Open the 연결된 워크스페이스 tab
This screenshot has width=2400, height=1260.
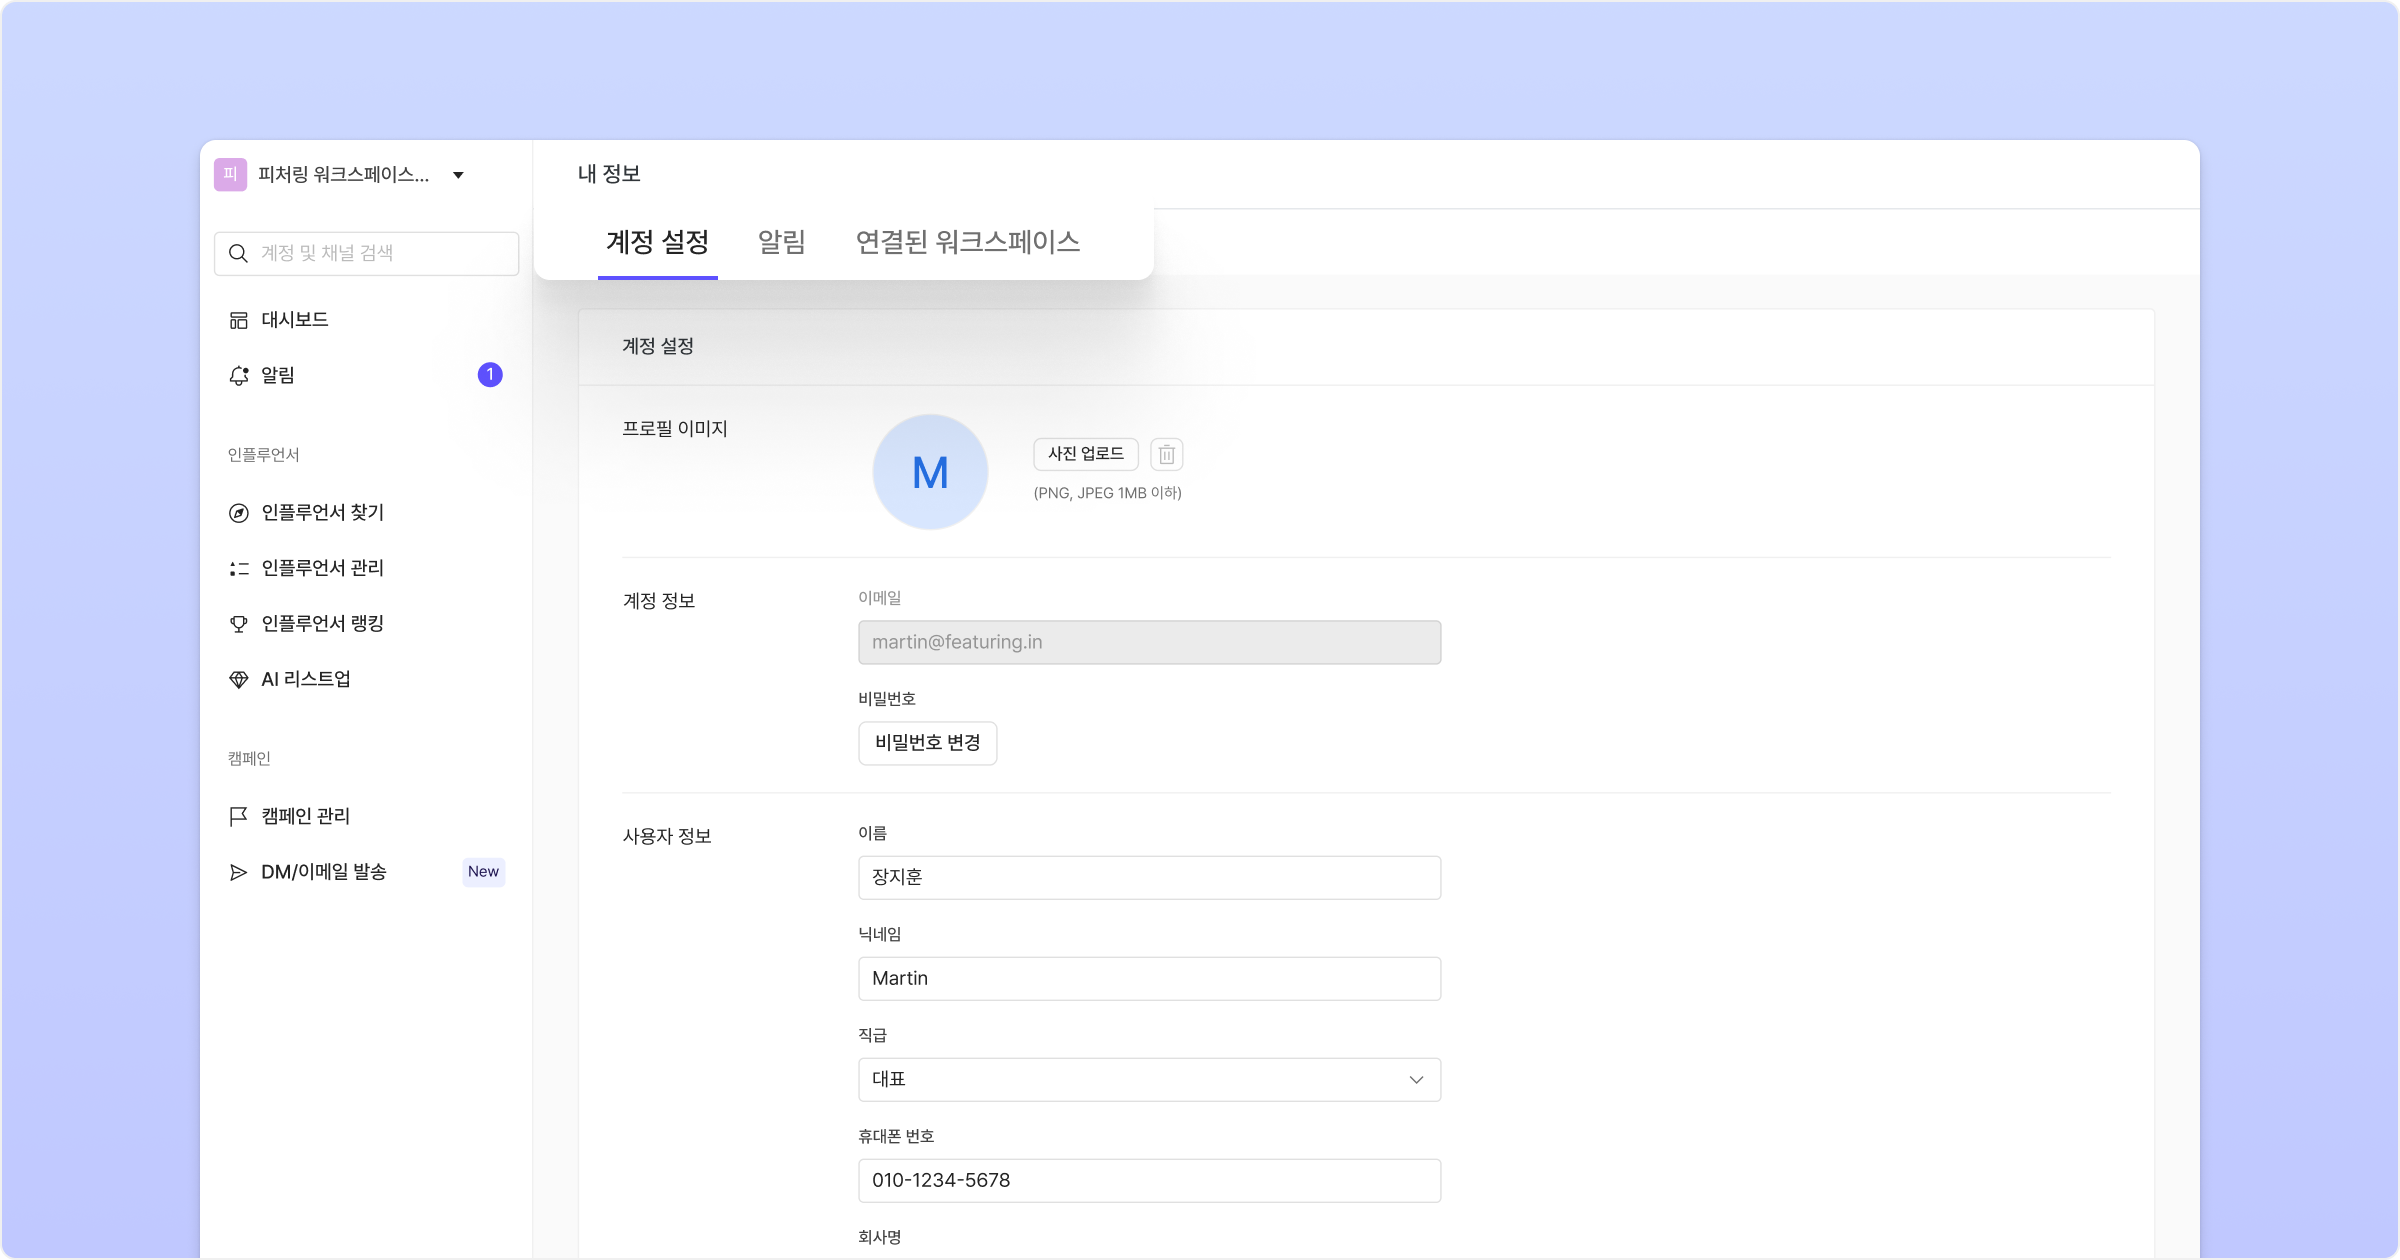pyautogui.click(x=967, y=242)
